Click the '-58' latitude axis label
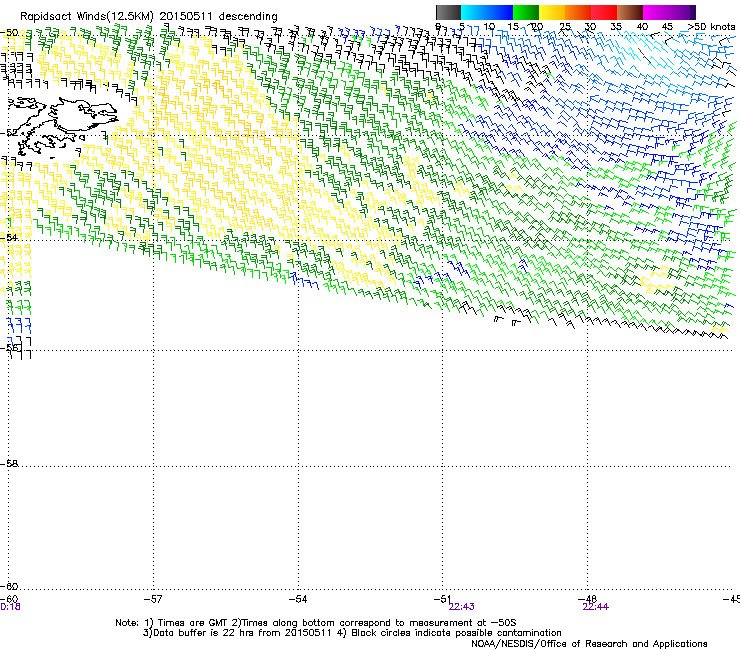The image size is (740, 650). click(9, 464)
